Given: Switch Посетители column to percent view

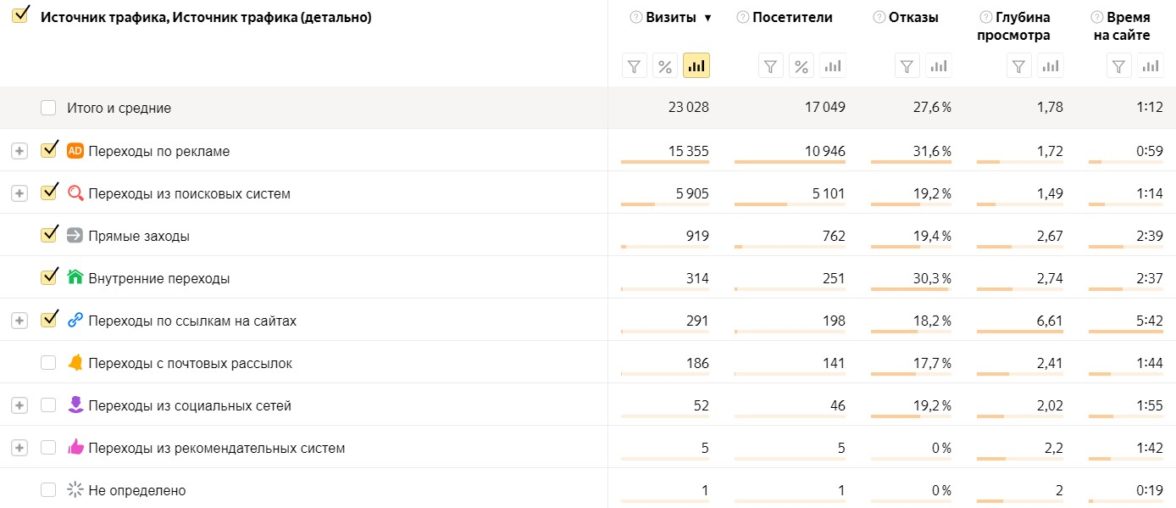Looking at the screenshot, I should [x=801, y=66].
